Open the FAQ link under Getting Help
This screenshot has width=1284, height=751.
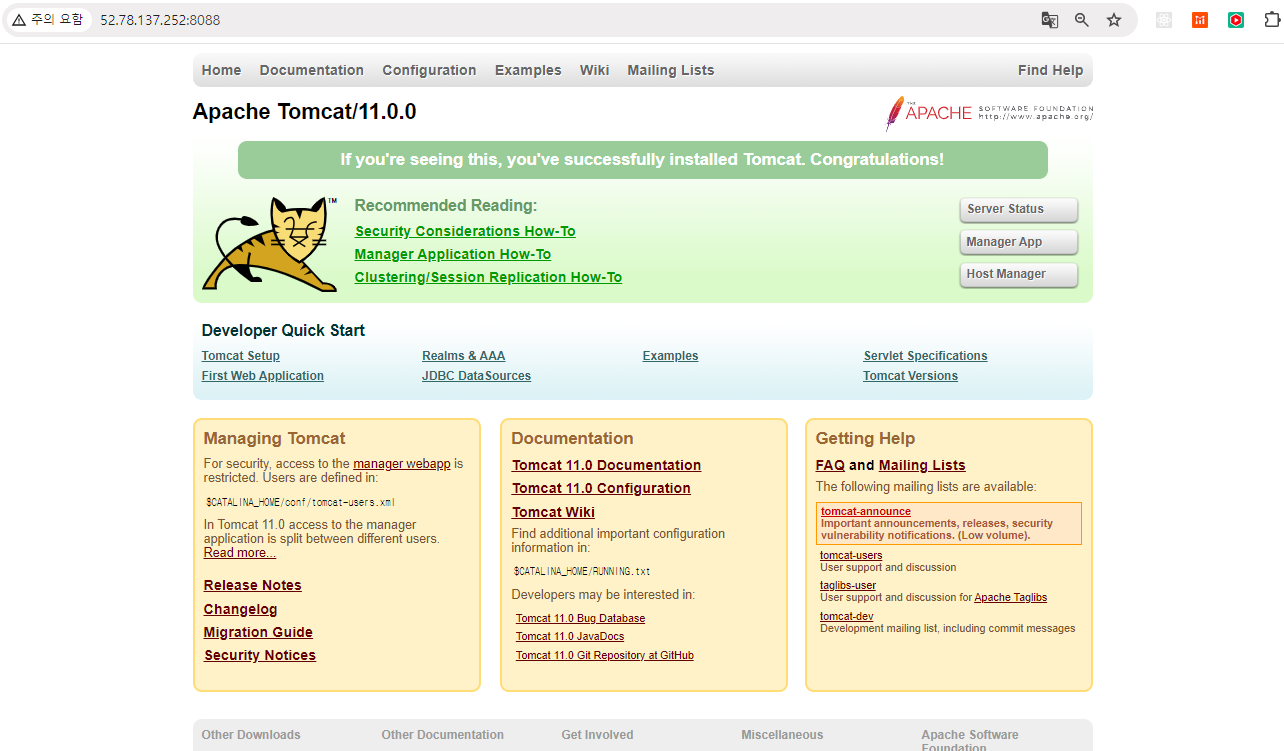(830, 465)
